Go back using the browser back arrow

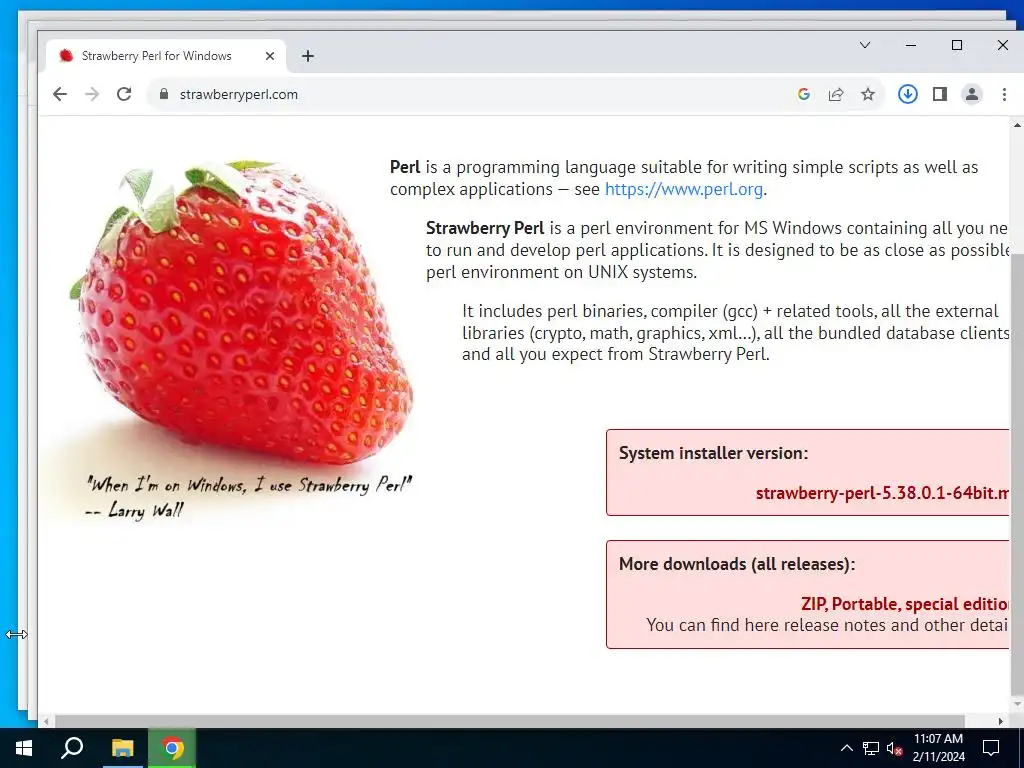click(x=59, y=94)
